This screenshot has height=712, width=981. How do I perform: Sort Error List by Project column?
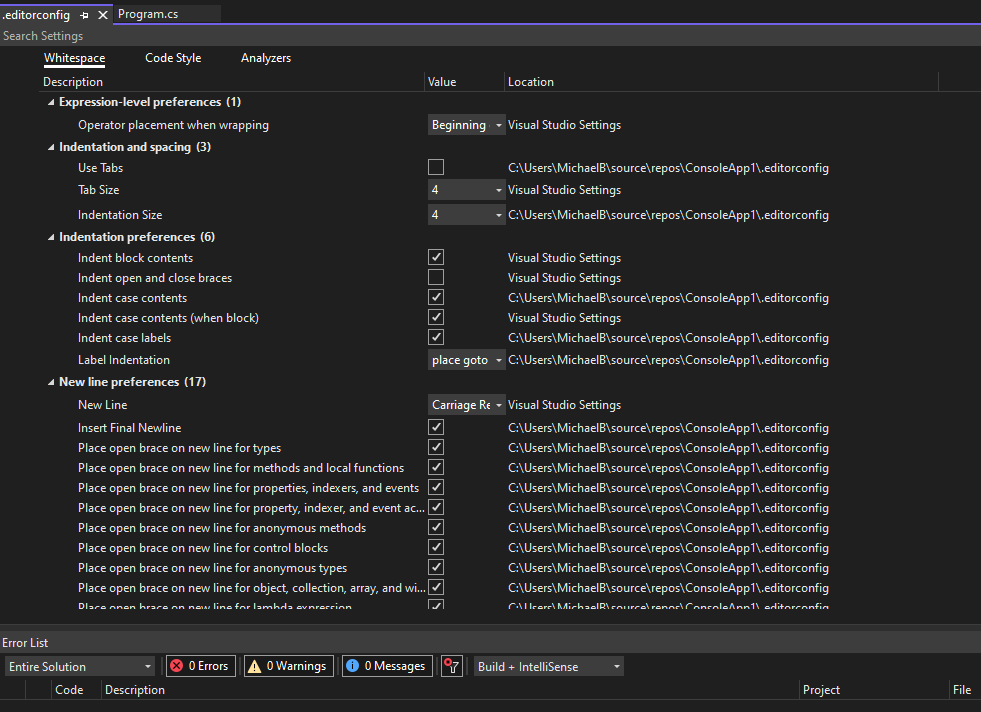click(821, 690)
